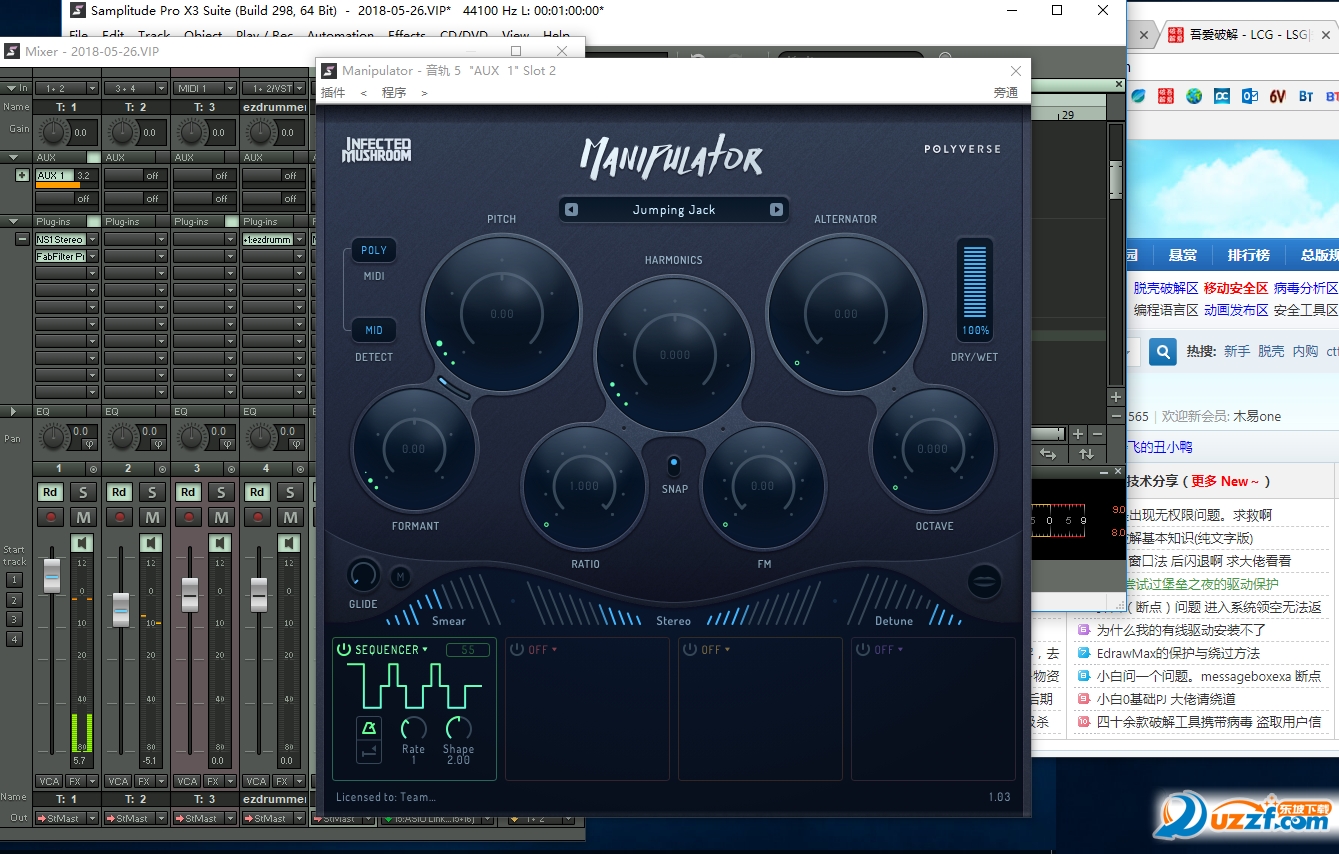Click the monitor speaker icon on track 1
Screen dimensions: 1339x854
click(82, 543)
